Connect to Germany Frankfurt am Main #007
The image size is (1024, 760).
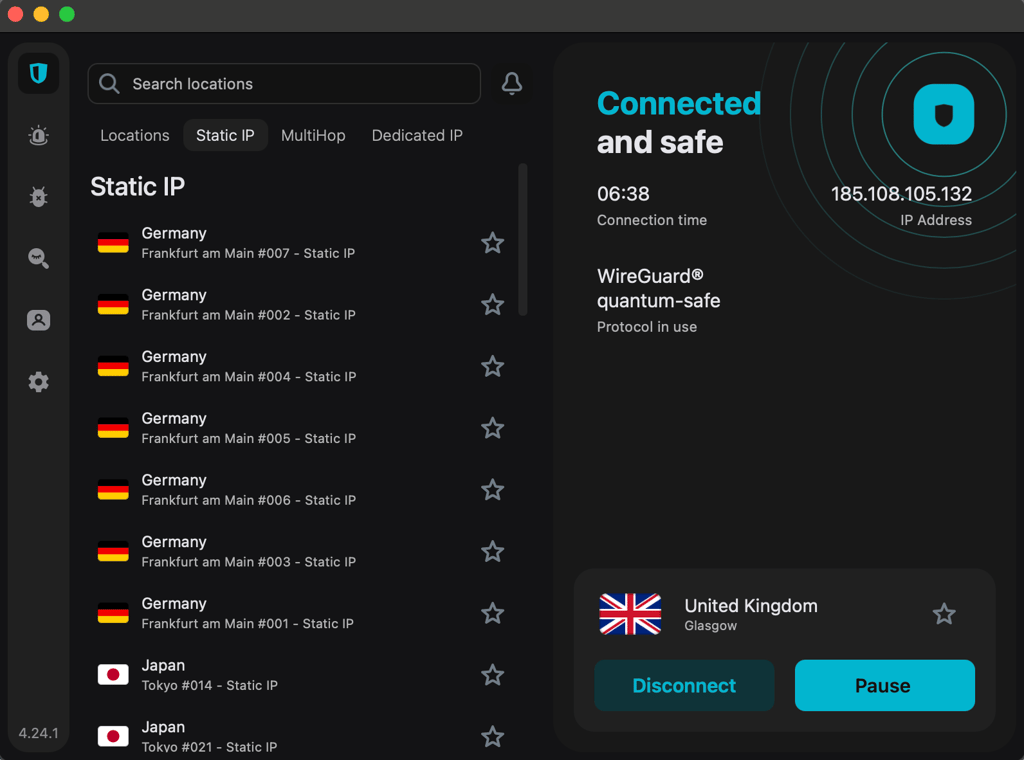pos(300,243)
